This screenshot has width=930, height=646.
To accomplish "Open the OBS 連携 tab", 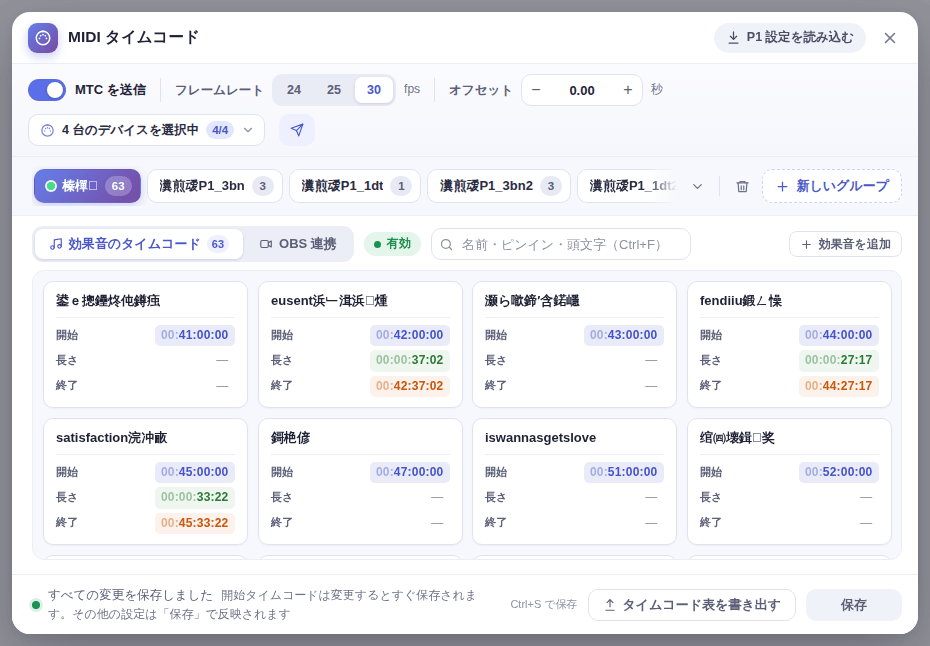I will point(298,244).
